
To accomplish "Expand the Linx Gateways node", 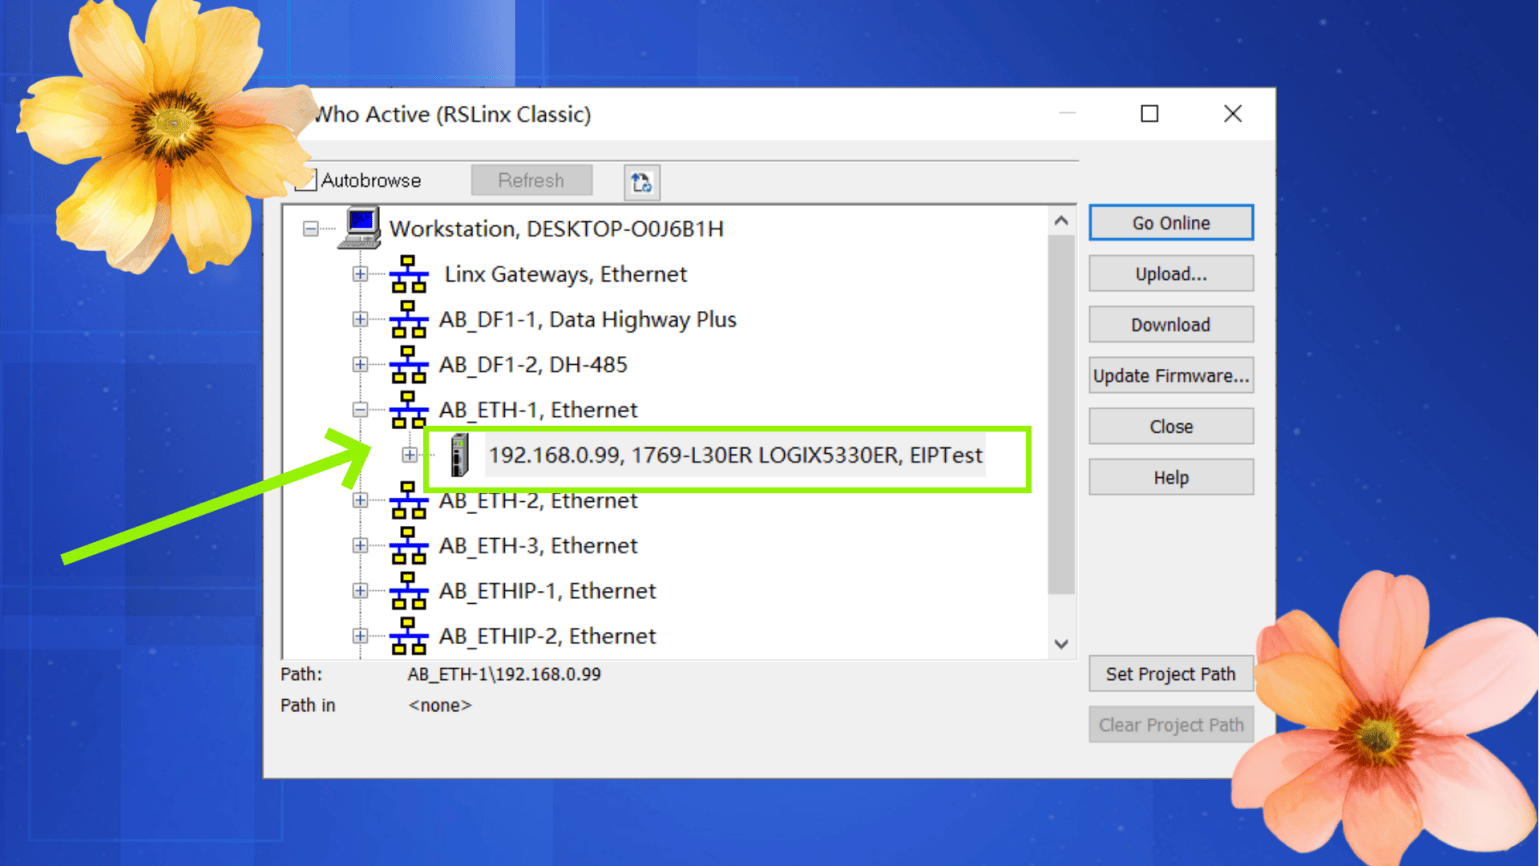I will [360, 274].
